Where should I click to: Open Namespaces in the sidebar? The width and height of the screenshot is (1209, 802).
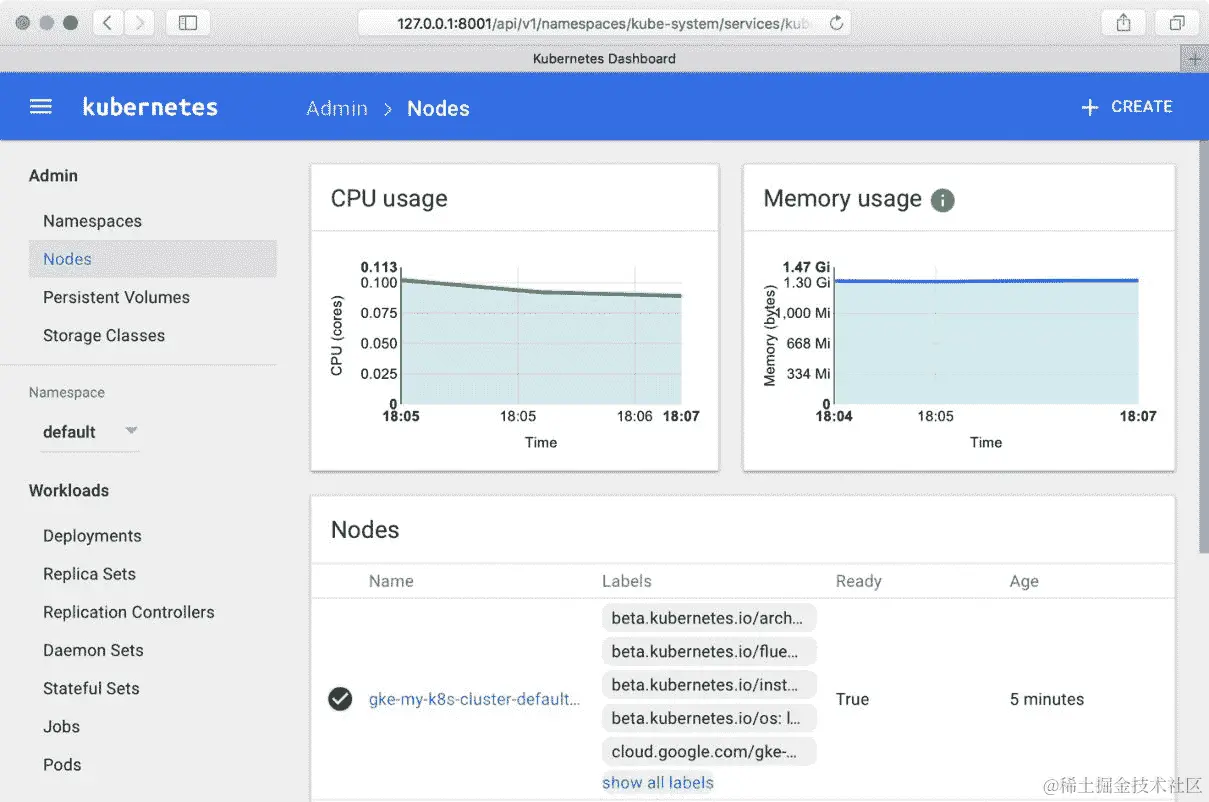tap(92, 221)
